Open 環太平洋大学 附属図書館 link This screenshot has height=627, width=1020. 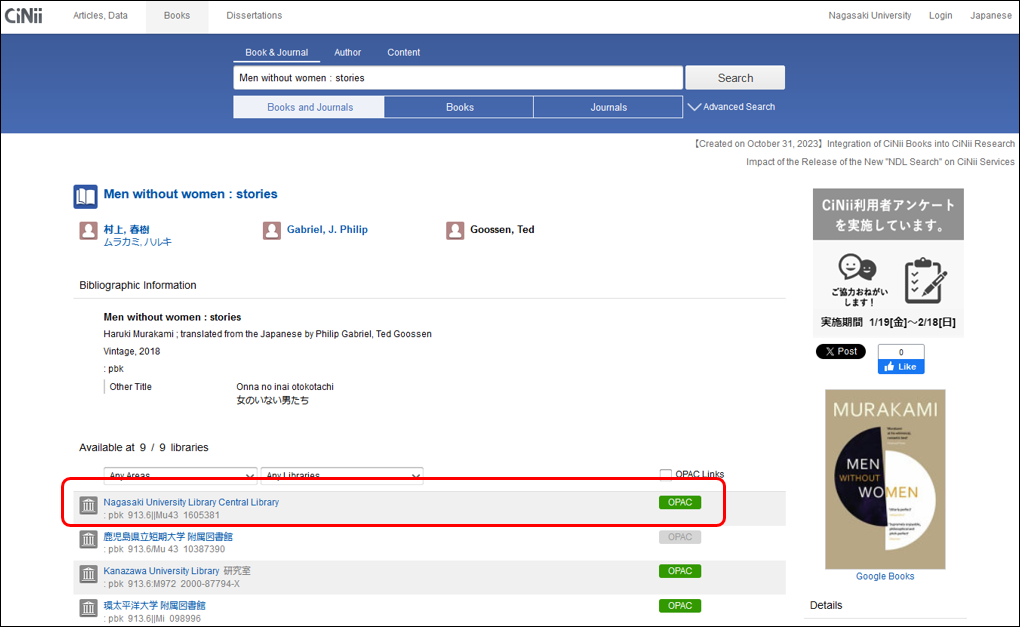tap(154, 606)
